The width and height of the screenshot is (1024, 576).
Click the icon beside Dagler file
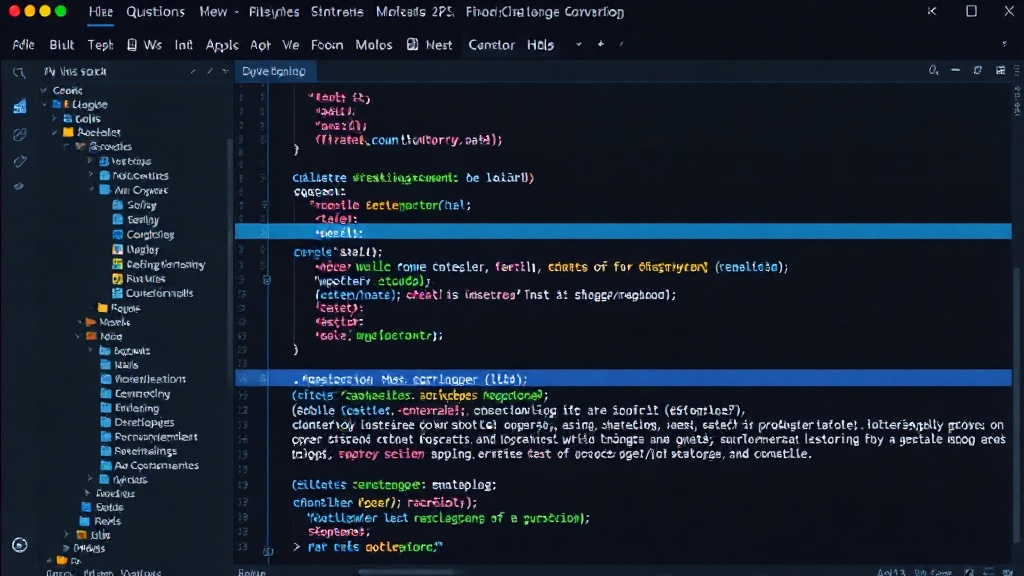(118, 249)
